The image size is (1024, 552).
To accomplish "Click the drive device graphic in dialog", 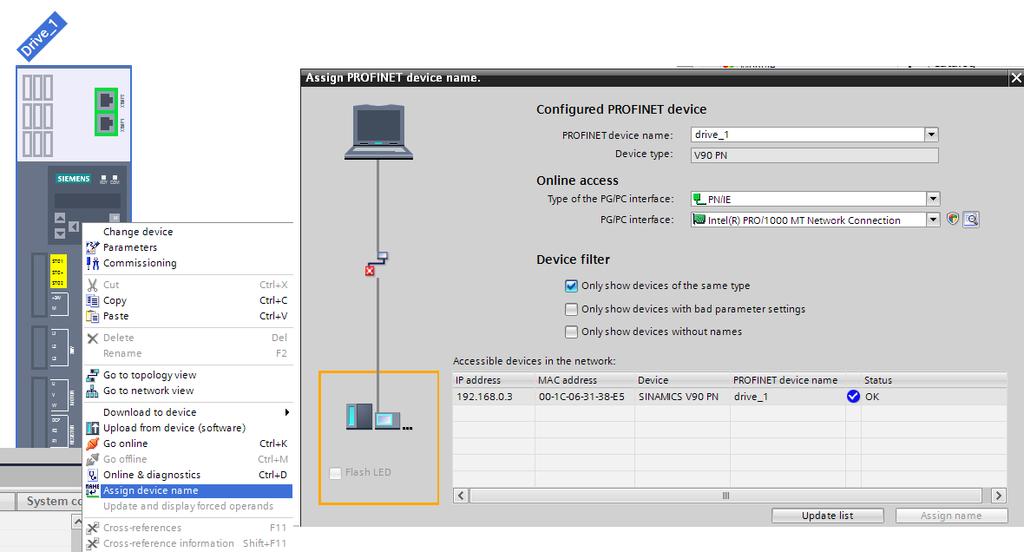I will pos(377,416).
